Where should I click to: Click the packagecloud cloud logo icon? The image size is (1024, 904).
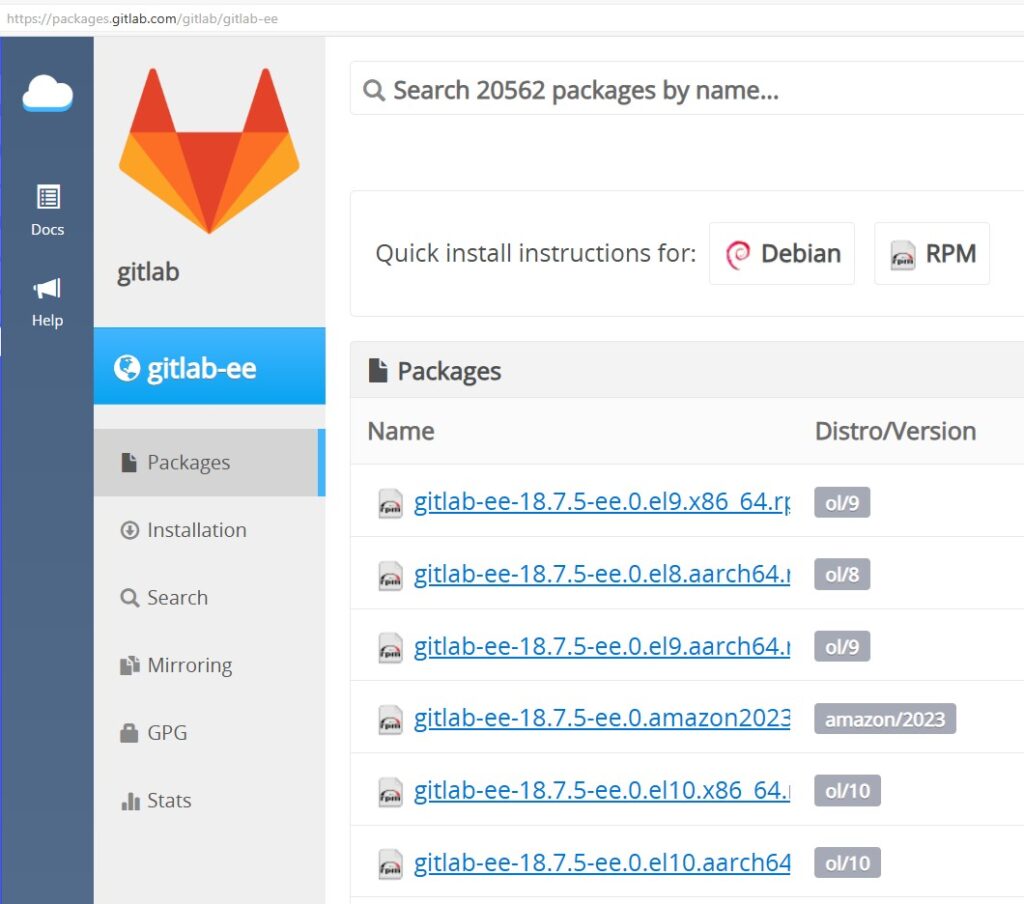click(47, 94)
